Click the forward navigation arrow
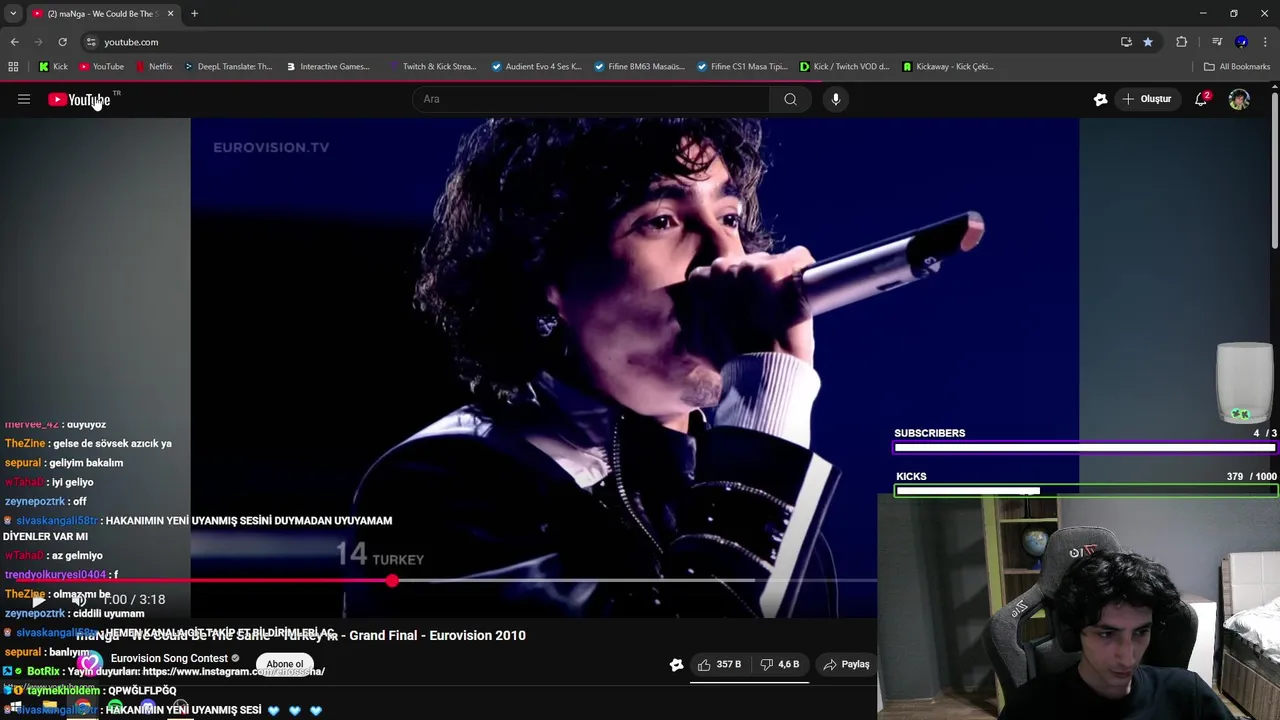Viewport: 1280px width, 720px height. coord(38,42)
